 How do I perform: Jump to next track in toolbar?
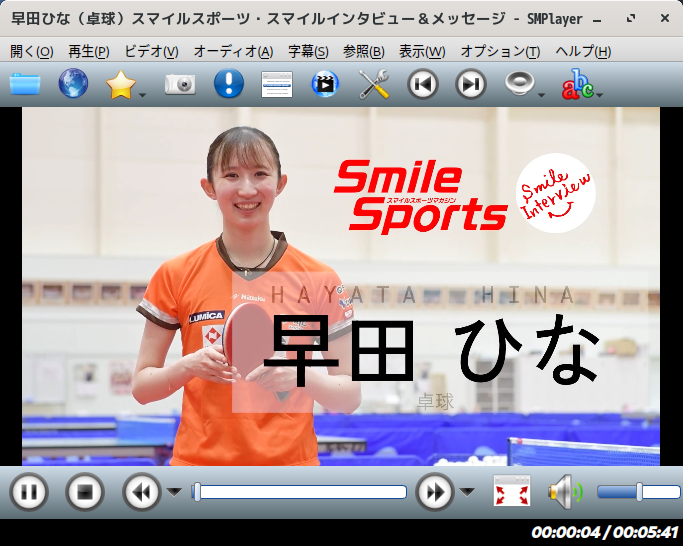coord(470,84)
